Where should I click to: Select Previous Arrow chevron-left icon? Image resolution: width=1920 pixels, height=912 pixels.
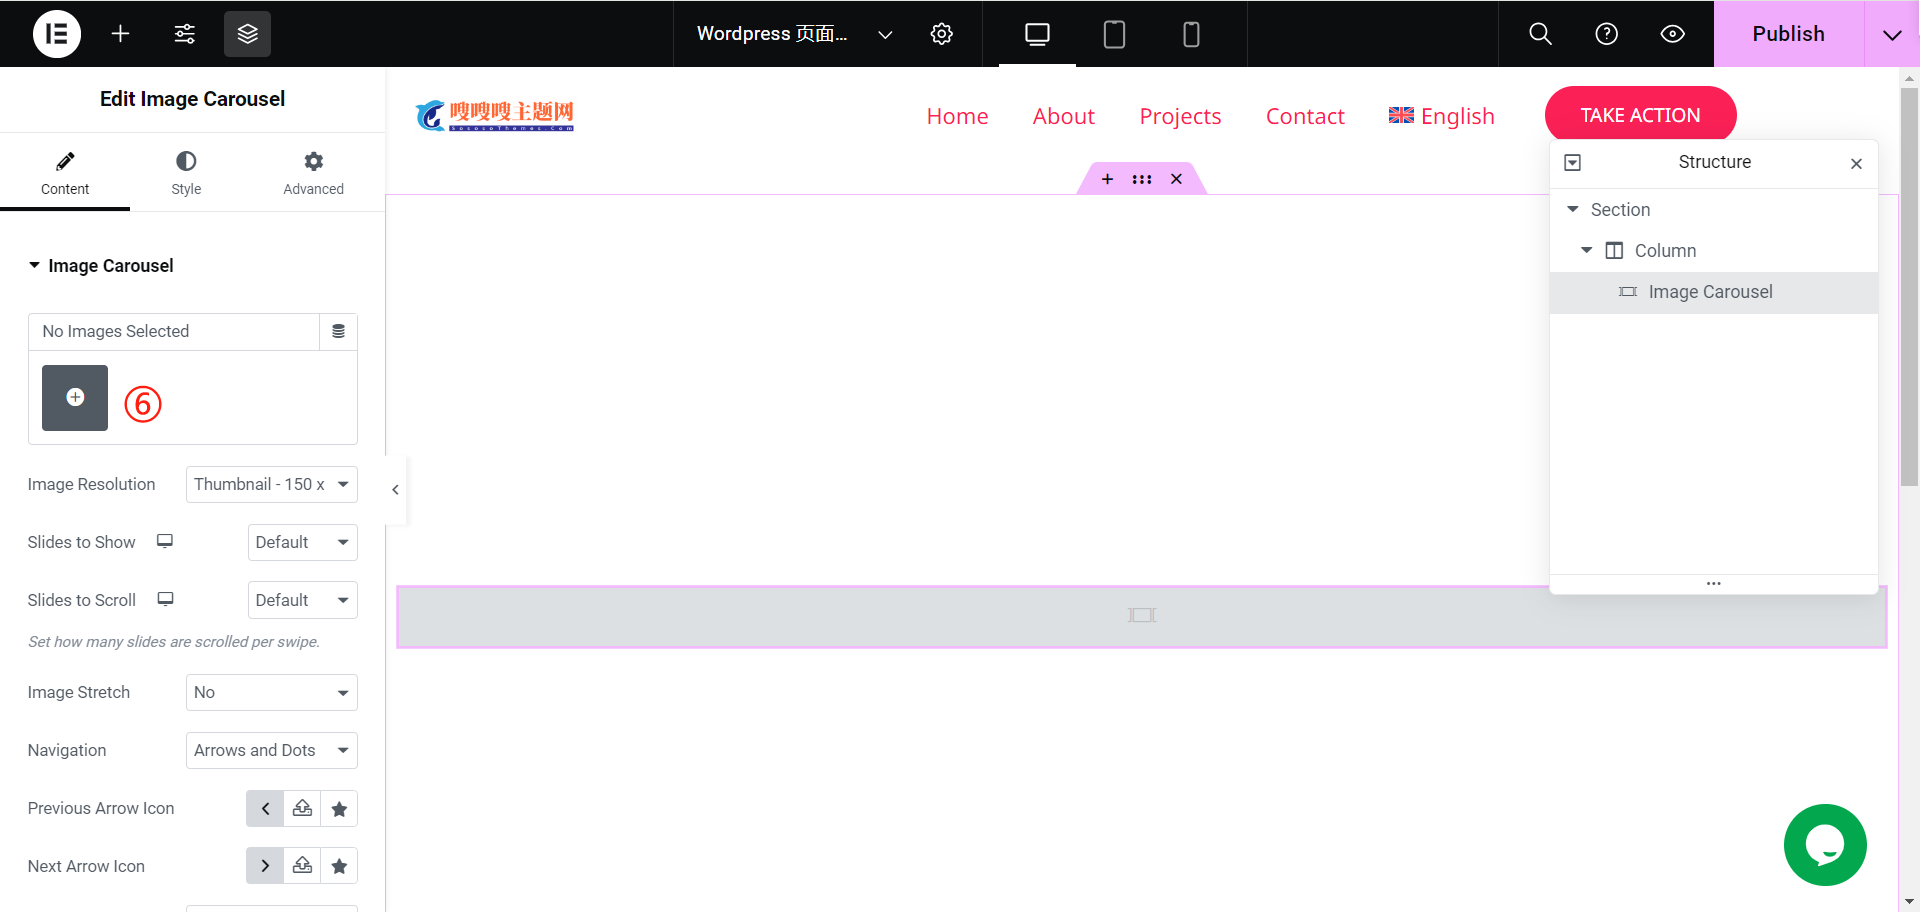265,808
